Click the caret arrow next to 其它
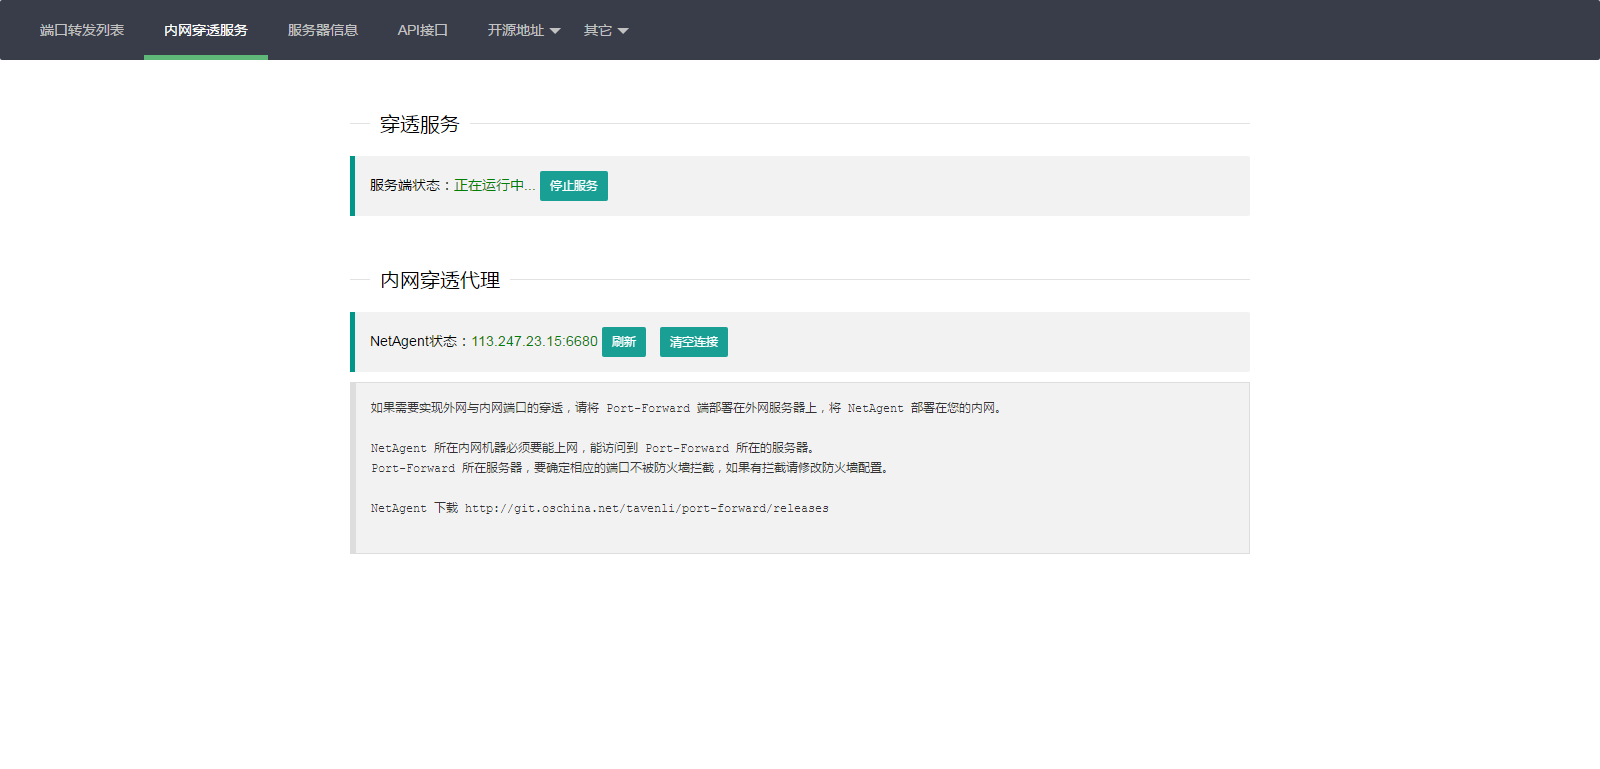 pos(623,31)
